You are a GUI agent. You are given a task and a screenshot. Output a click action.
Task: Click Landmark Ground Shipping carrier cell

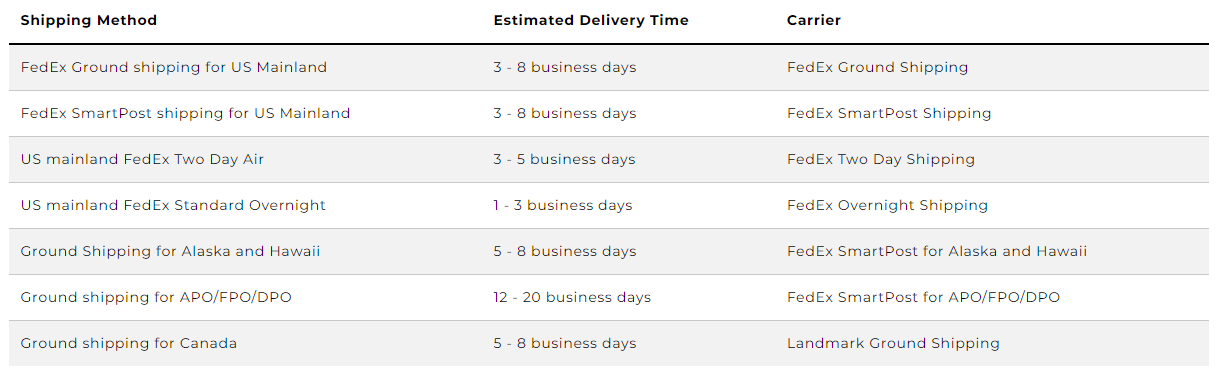[893, 344]
